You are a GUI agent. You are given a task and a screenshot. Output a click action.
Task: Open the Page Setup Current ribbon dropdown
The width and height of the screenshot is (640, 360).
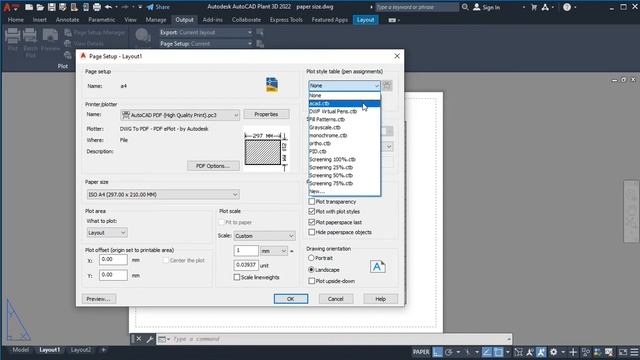coord(206,44)
